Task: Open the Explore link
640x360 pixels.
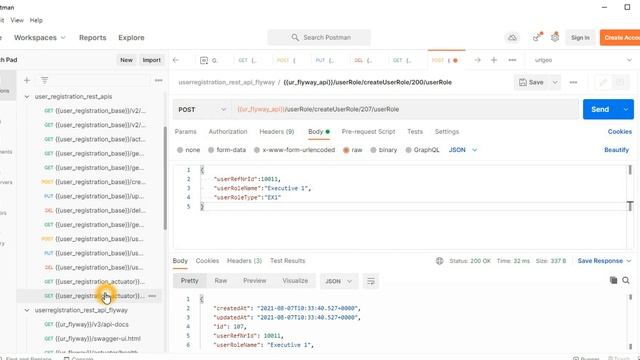Action: [x=131, y=38]
